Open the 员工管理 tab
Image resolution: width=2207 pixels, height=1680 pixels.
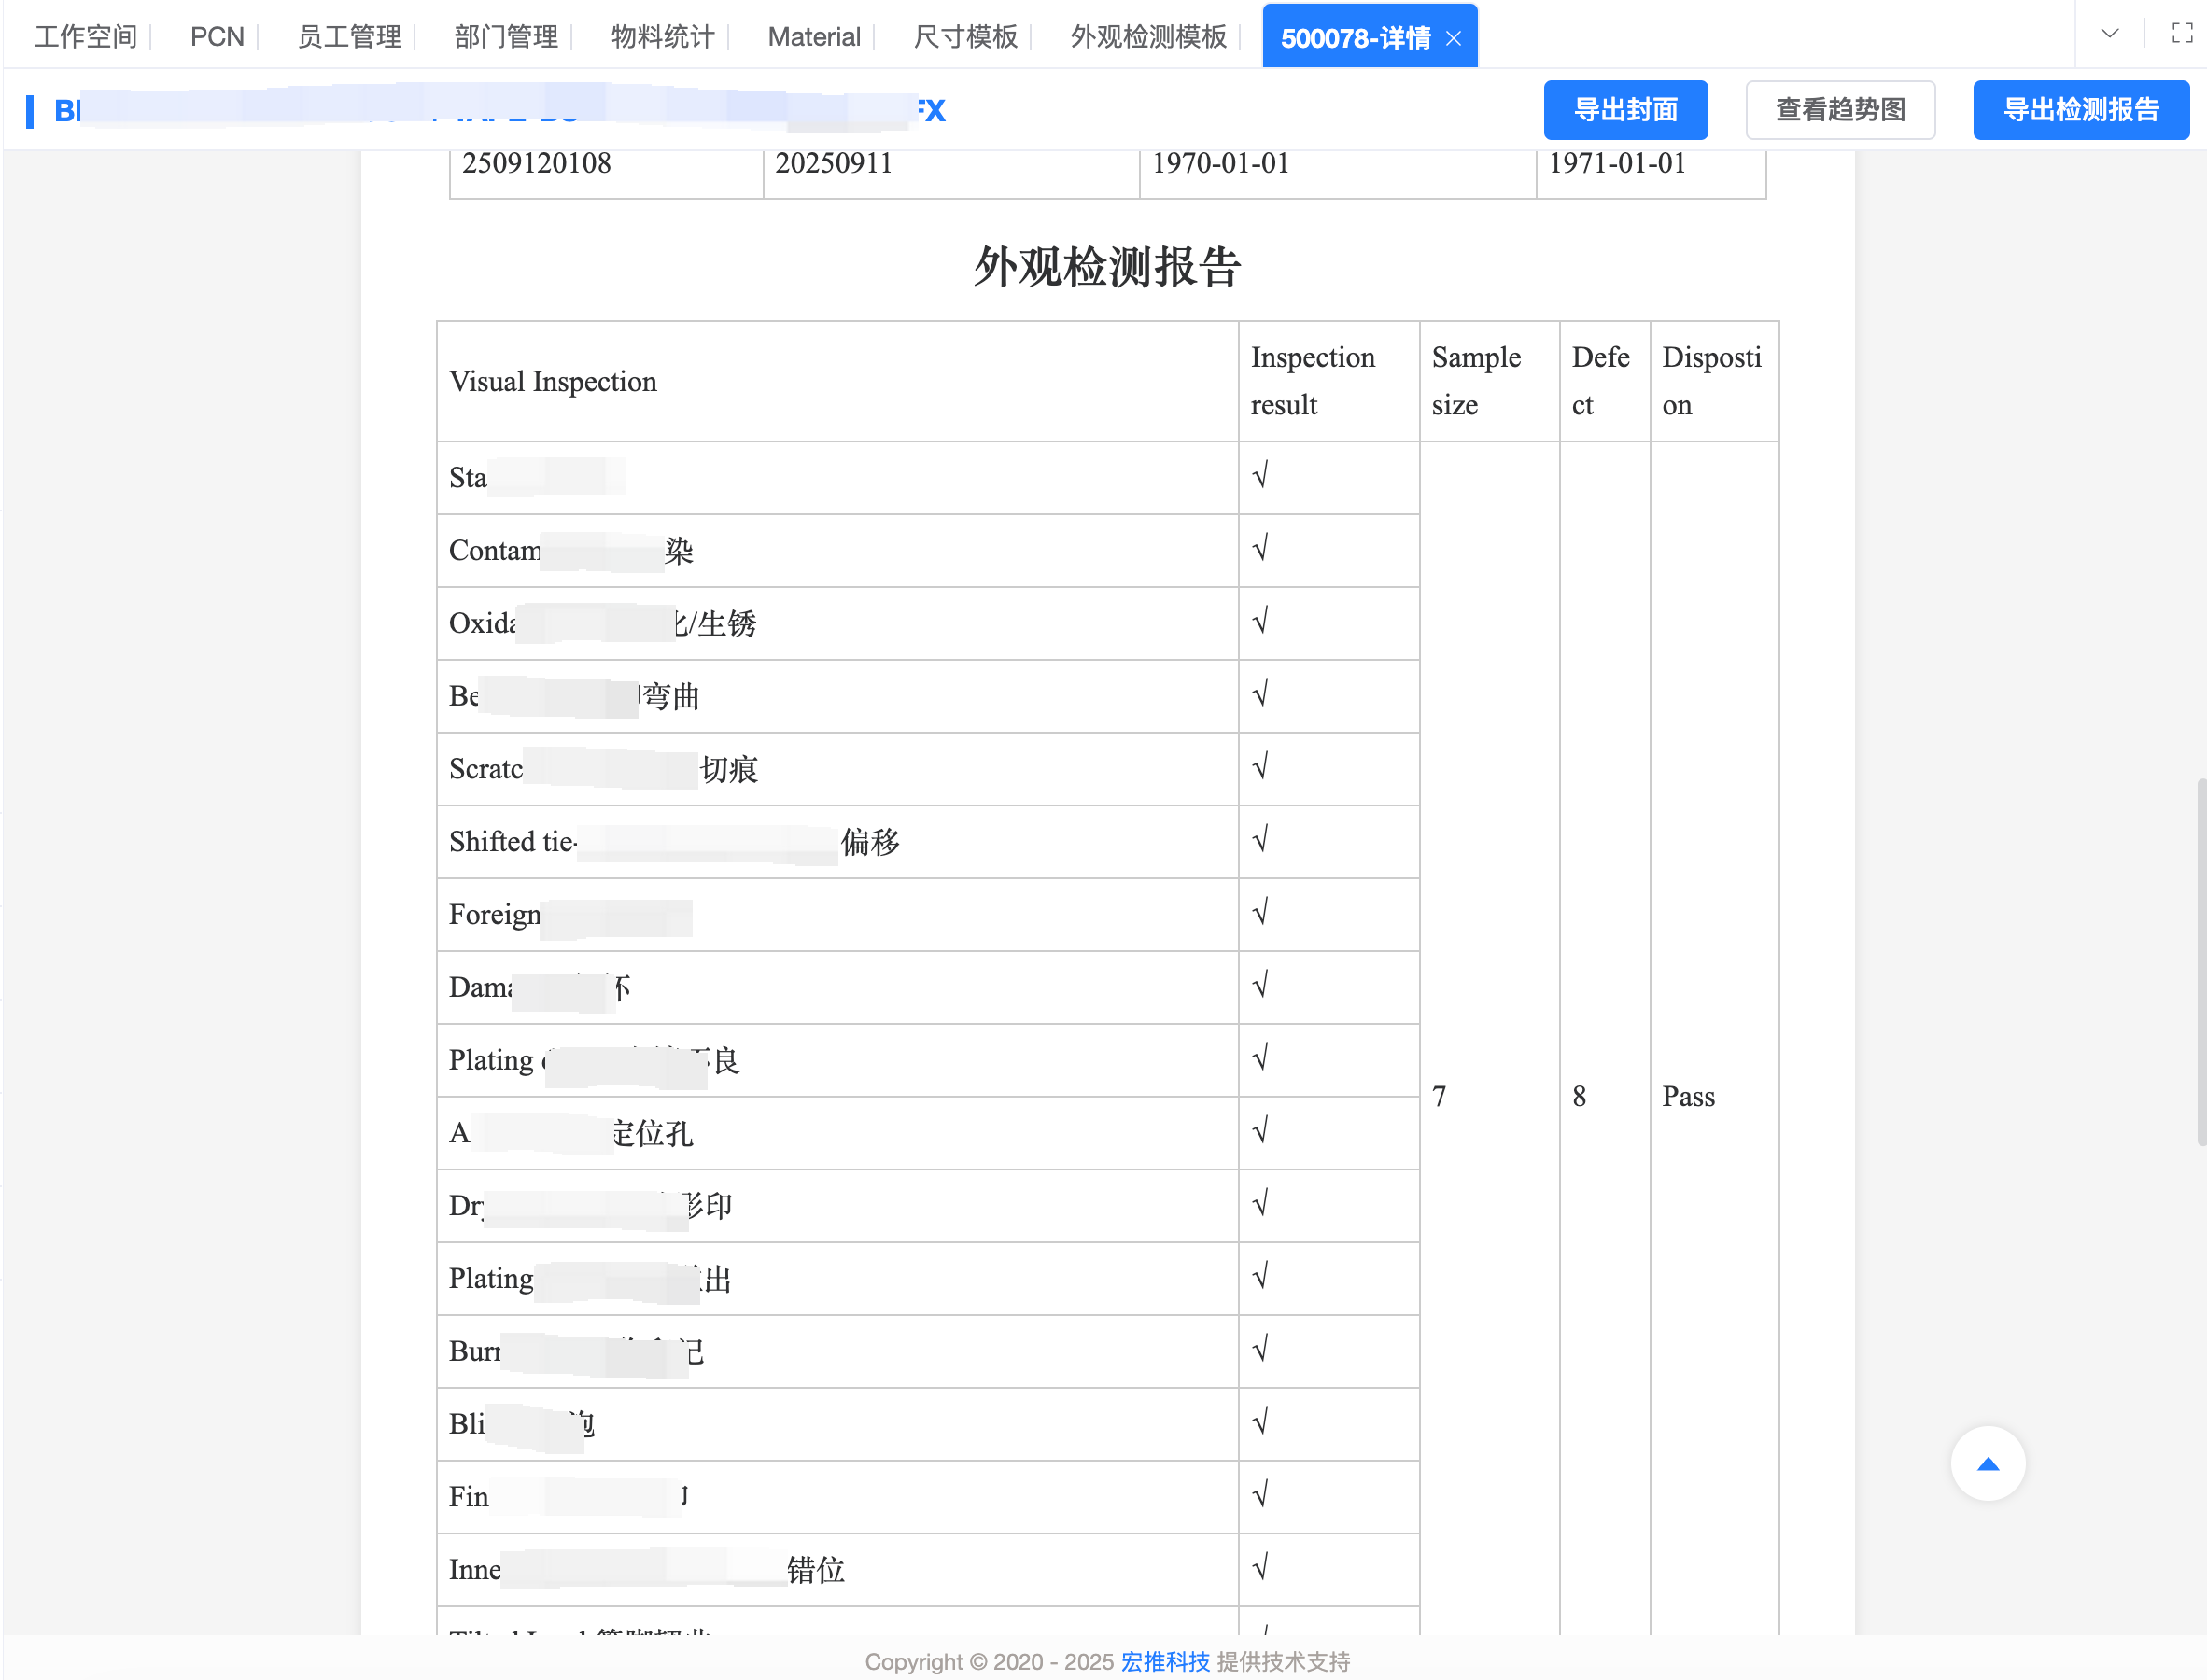348,37
